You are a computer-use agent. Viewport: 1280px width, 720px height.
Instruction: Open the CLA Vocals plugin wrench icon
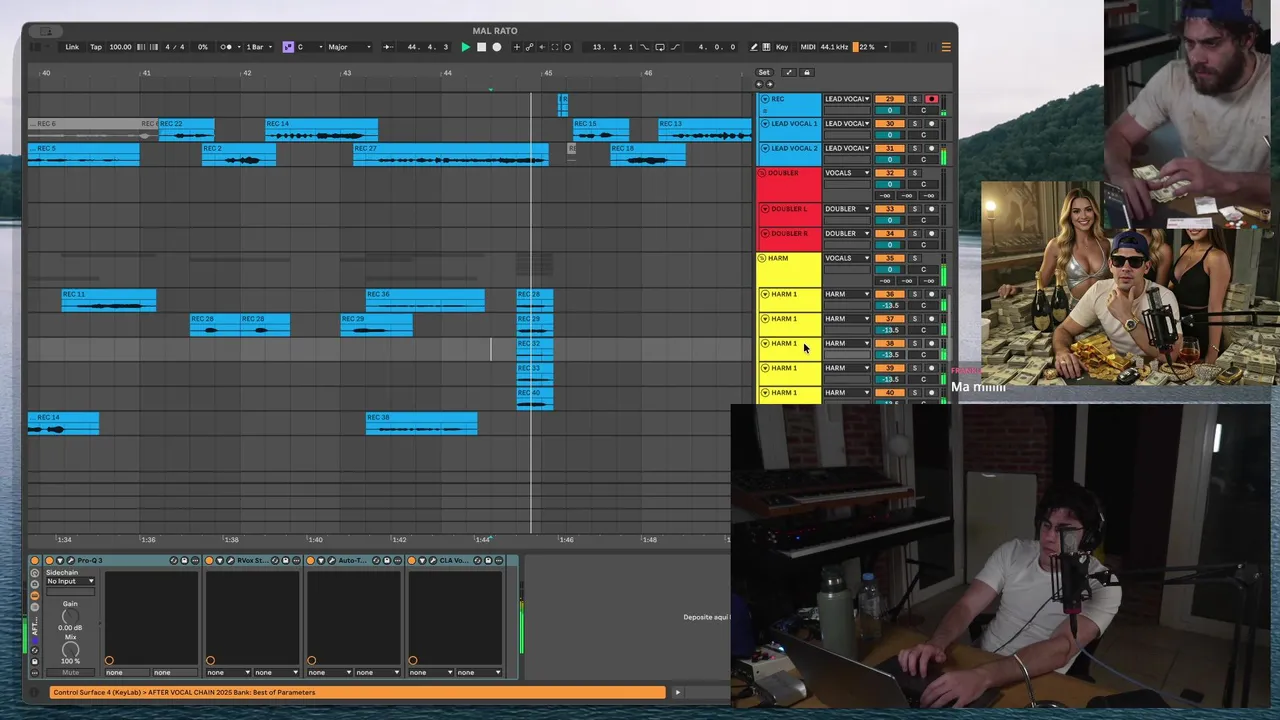(x=433, y=560)
